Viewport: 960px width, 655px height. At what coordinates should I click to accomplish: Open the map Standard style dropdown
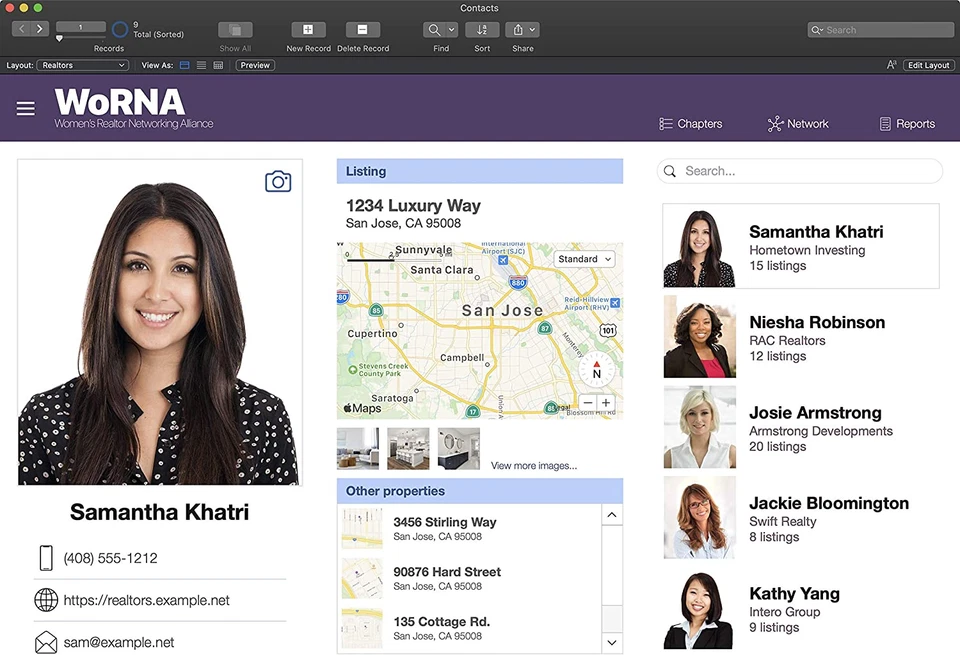tap(584, 259)
